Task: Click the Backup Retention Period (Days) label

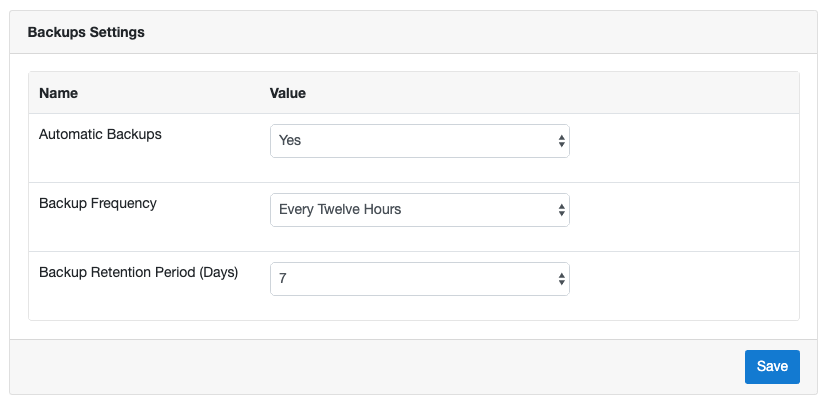Action: (x=139, y=273)
